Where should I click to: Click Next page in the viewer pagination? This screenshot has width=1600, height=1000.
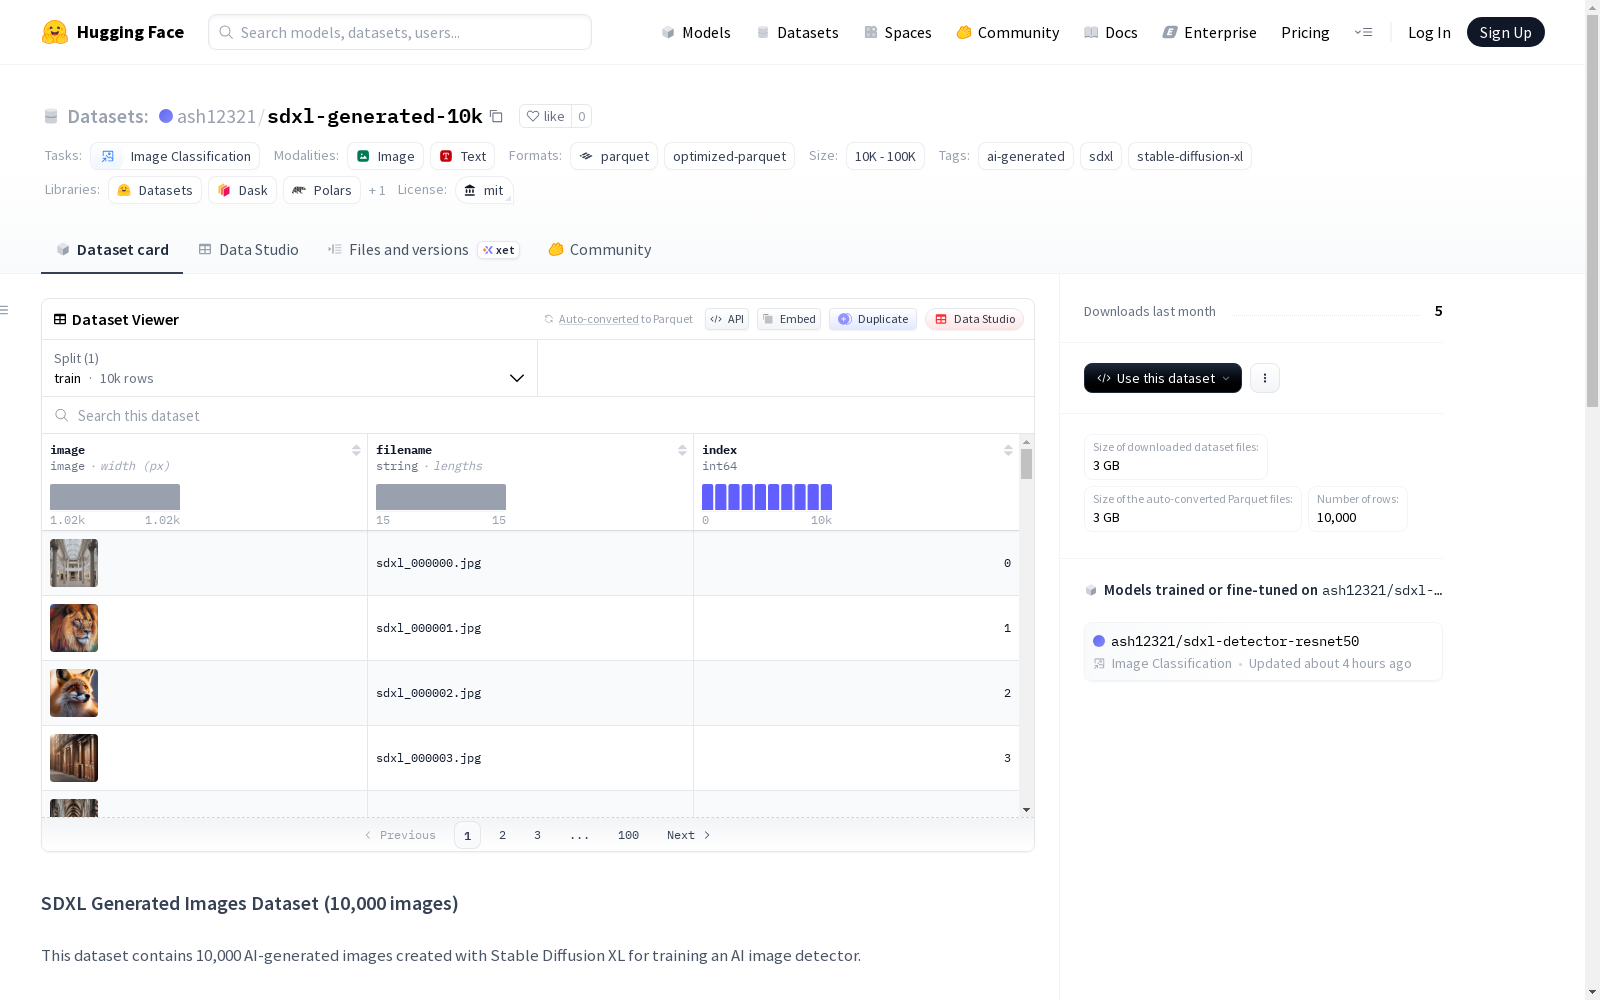688,835
